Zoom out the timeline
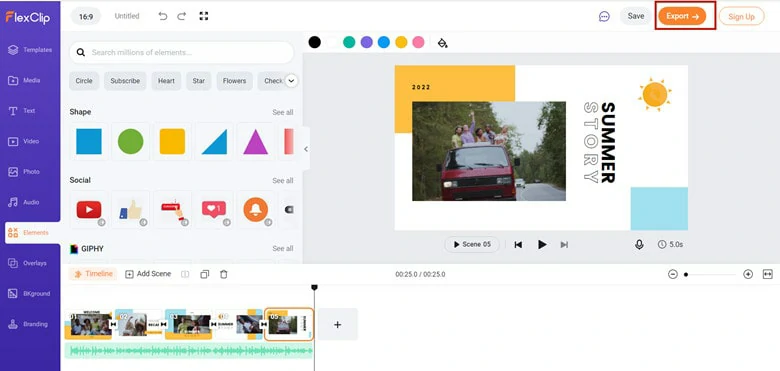The image size is (780, 371). (673, 274)
